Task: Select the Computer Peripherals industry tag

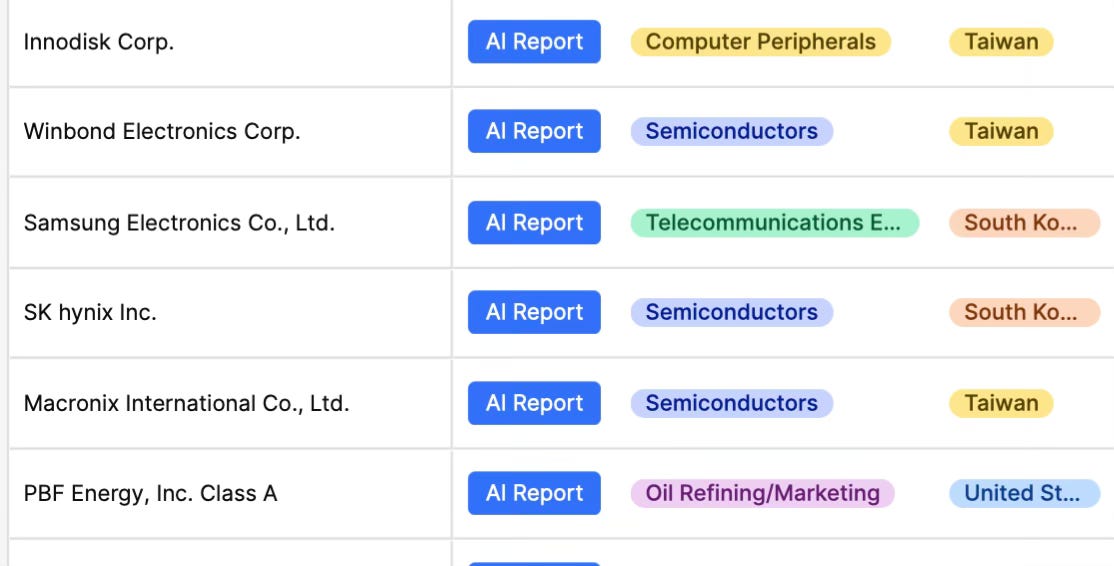Action: [x=760, y=42]
